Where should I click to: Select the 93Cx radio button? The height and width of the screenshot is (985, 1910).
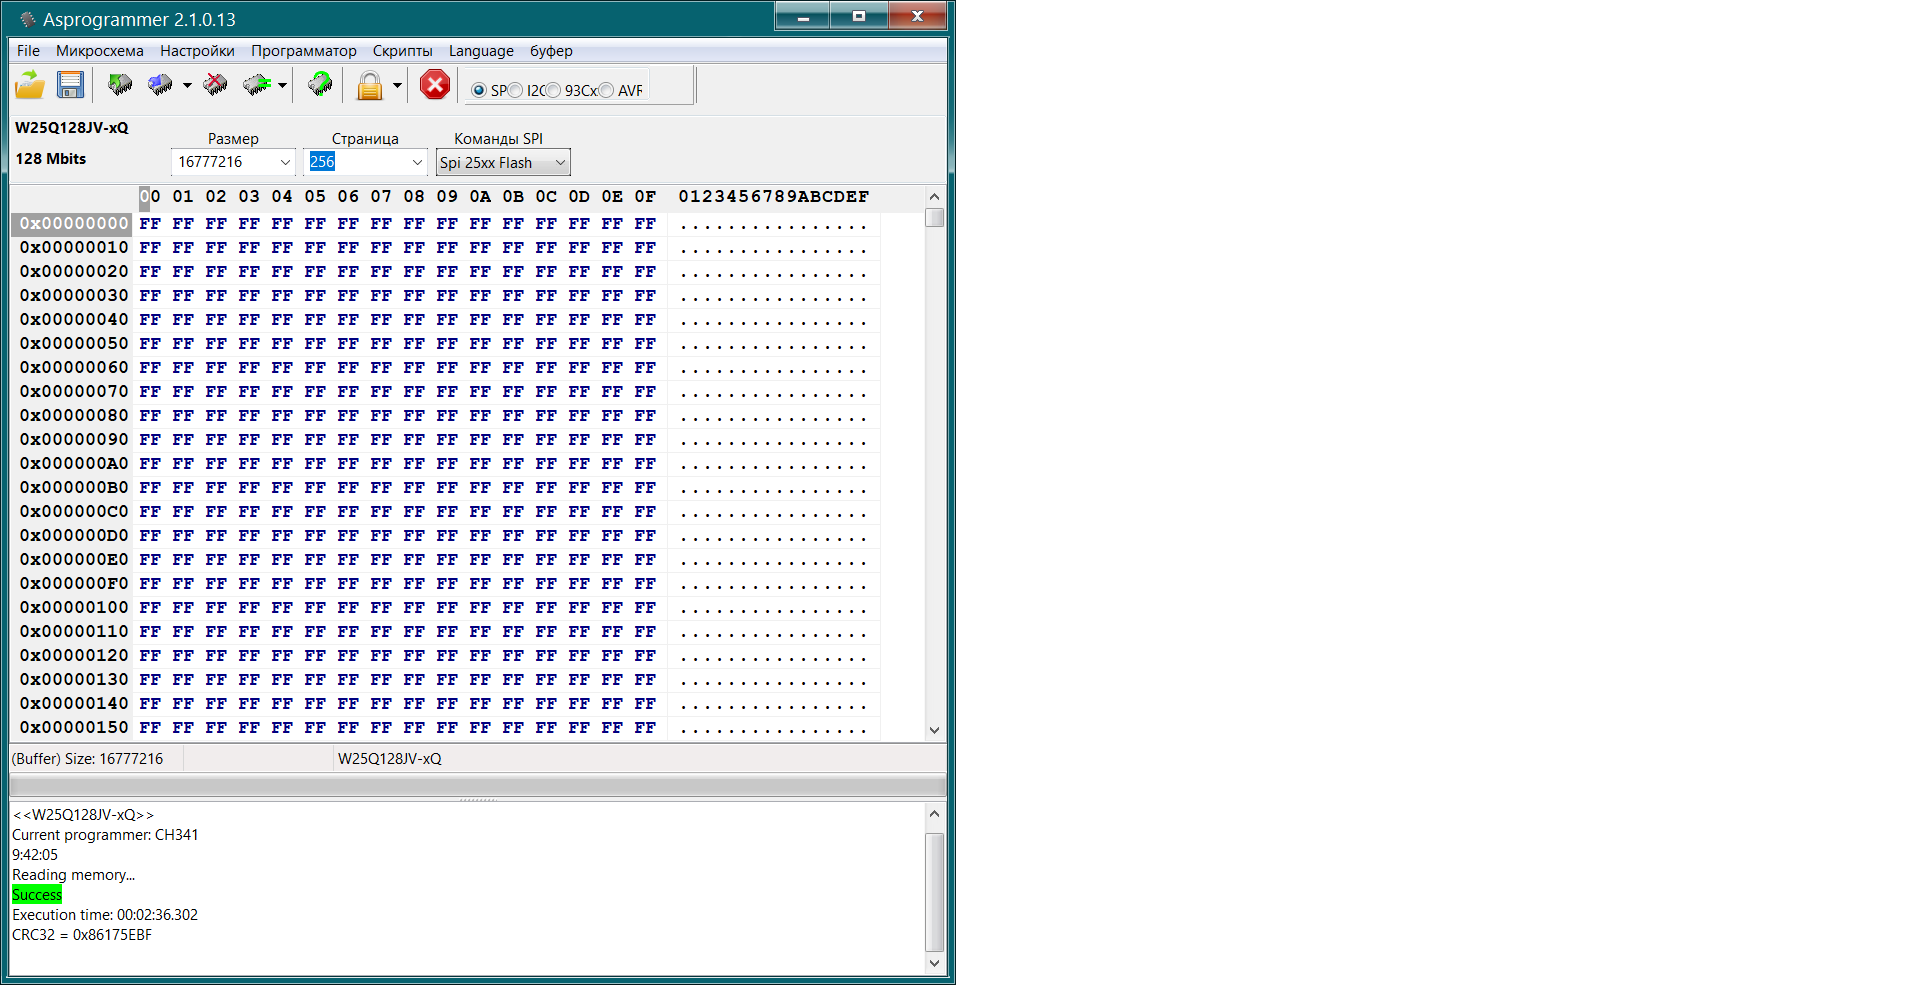[x=553, y=90]
